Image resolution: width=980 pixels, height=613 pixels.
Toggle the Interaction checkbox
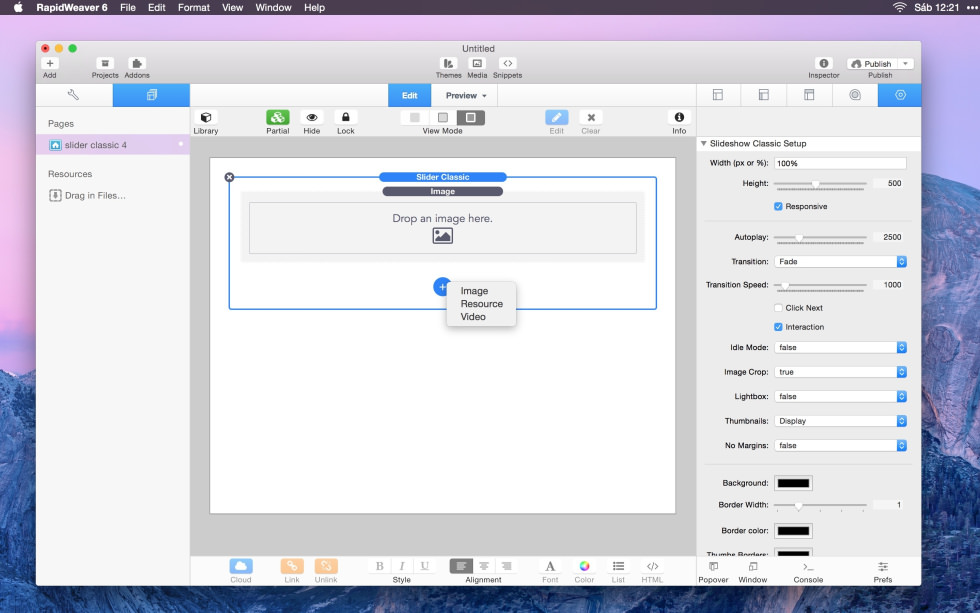(x=778, y=327)
